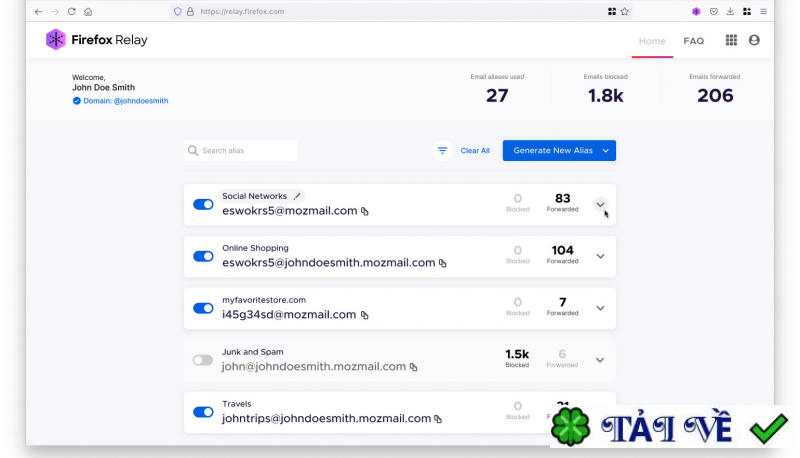
Task: Toggle off the Travels alias
Action: tap(203, 412)
